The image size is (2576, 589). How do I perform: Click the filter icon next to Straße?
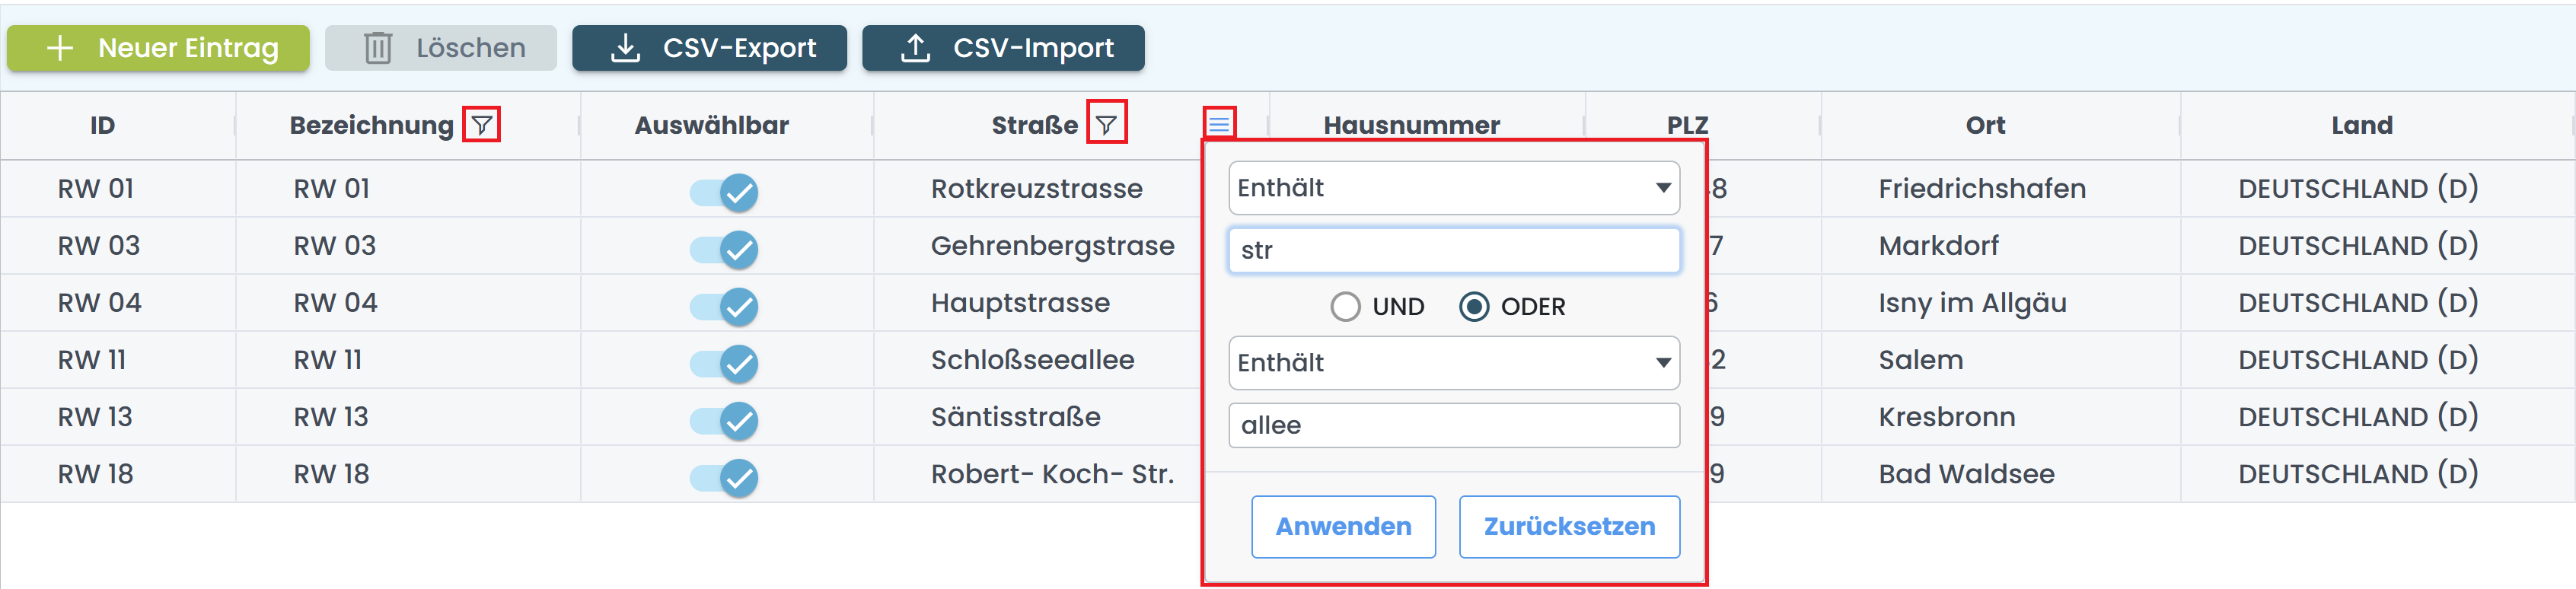click(1106, 125)
